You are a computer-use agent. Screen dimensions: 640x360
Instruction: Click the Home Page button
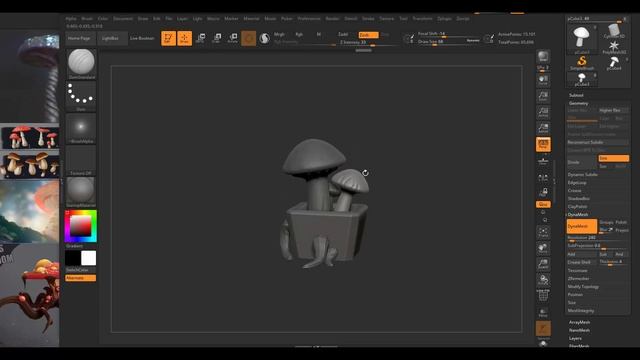80,38
